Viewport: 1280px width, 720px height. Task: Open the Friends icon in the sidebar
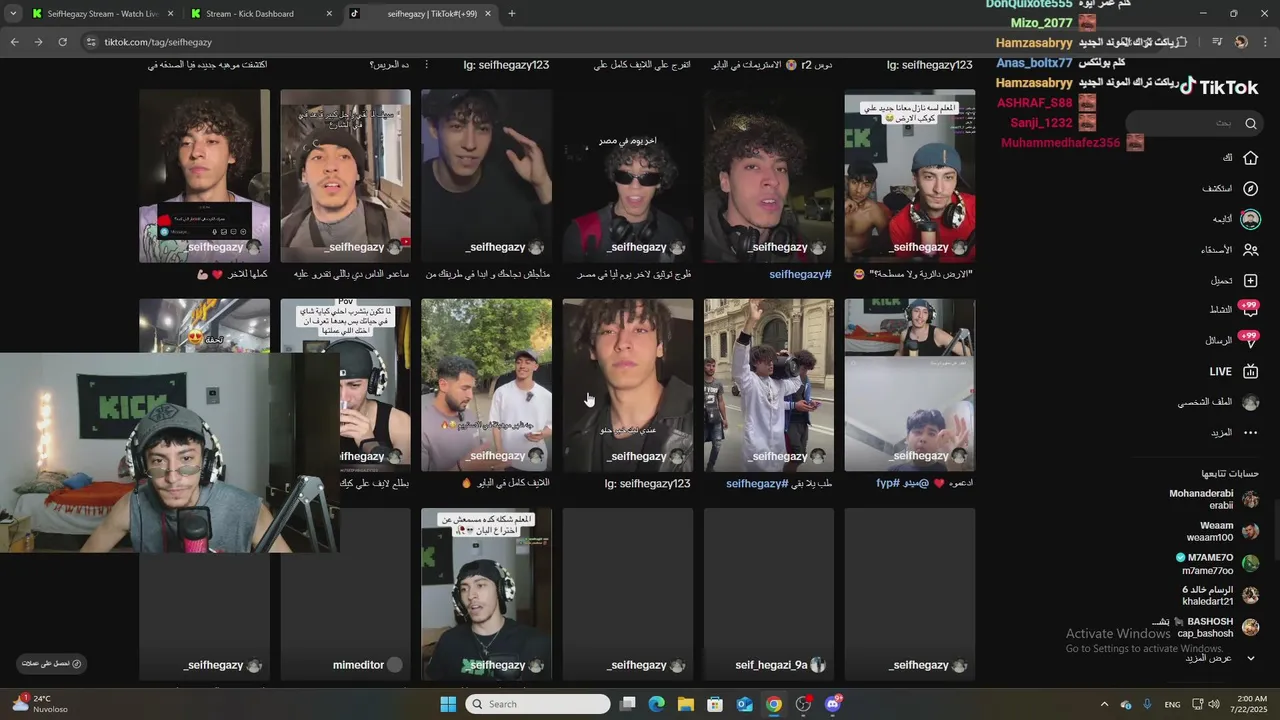pos(1250,250)
